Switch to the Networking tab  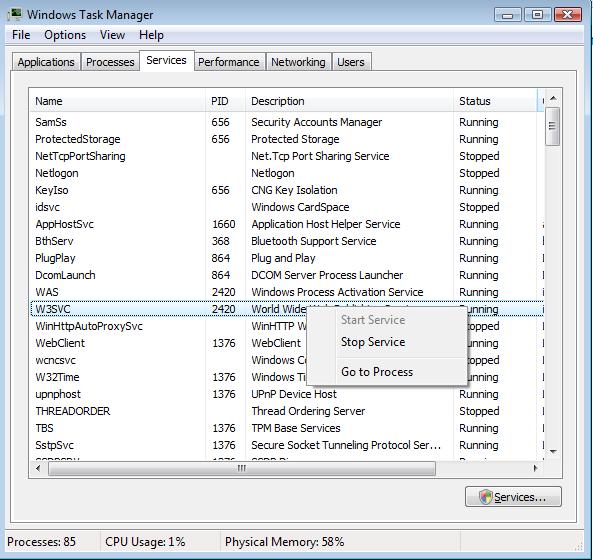(x=298, y=62)
